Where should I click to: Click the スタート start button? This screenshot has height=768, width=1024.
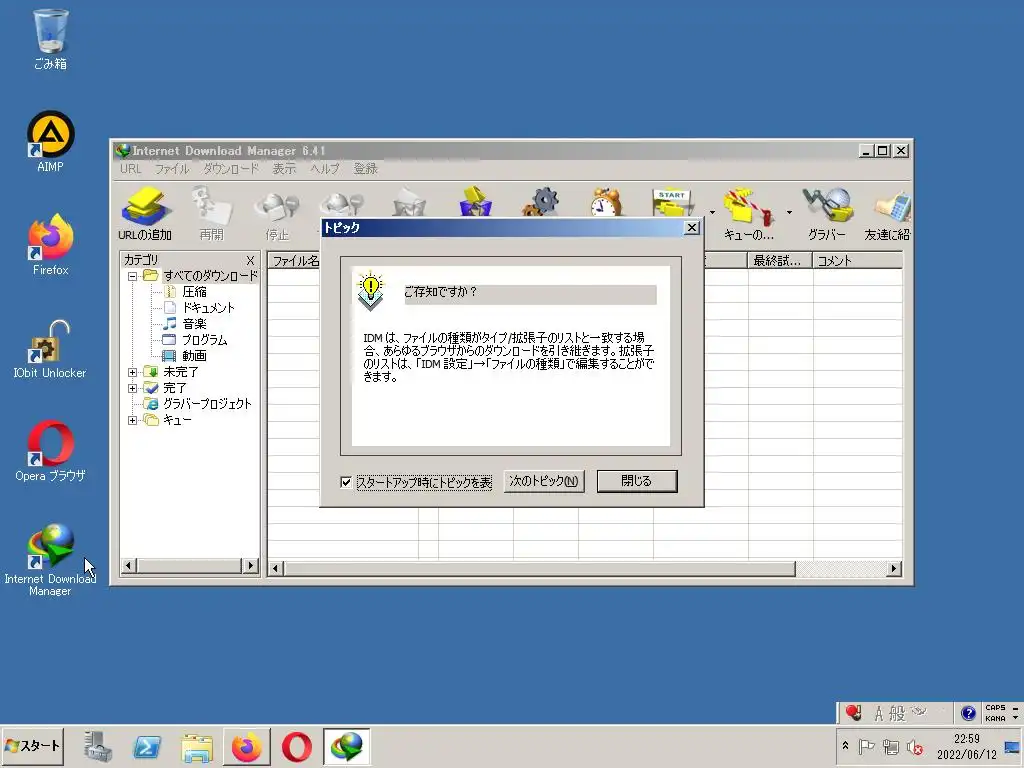coord(32,746)
